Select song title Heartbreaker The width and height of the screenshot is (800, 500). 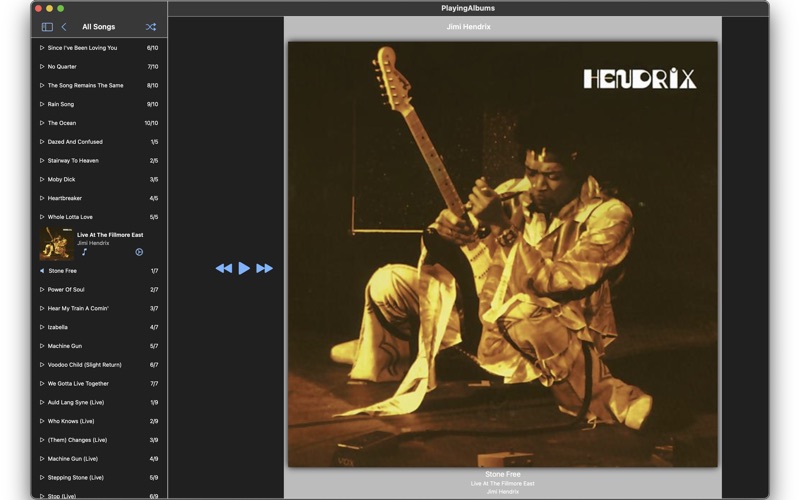tap(64, 198)
